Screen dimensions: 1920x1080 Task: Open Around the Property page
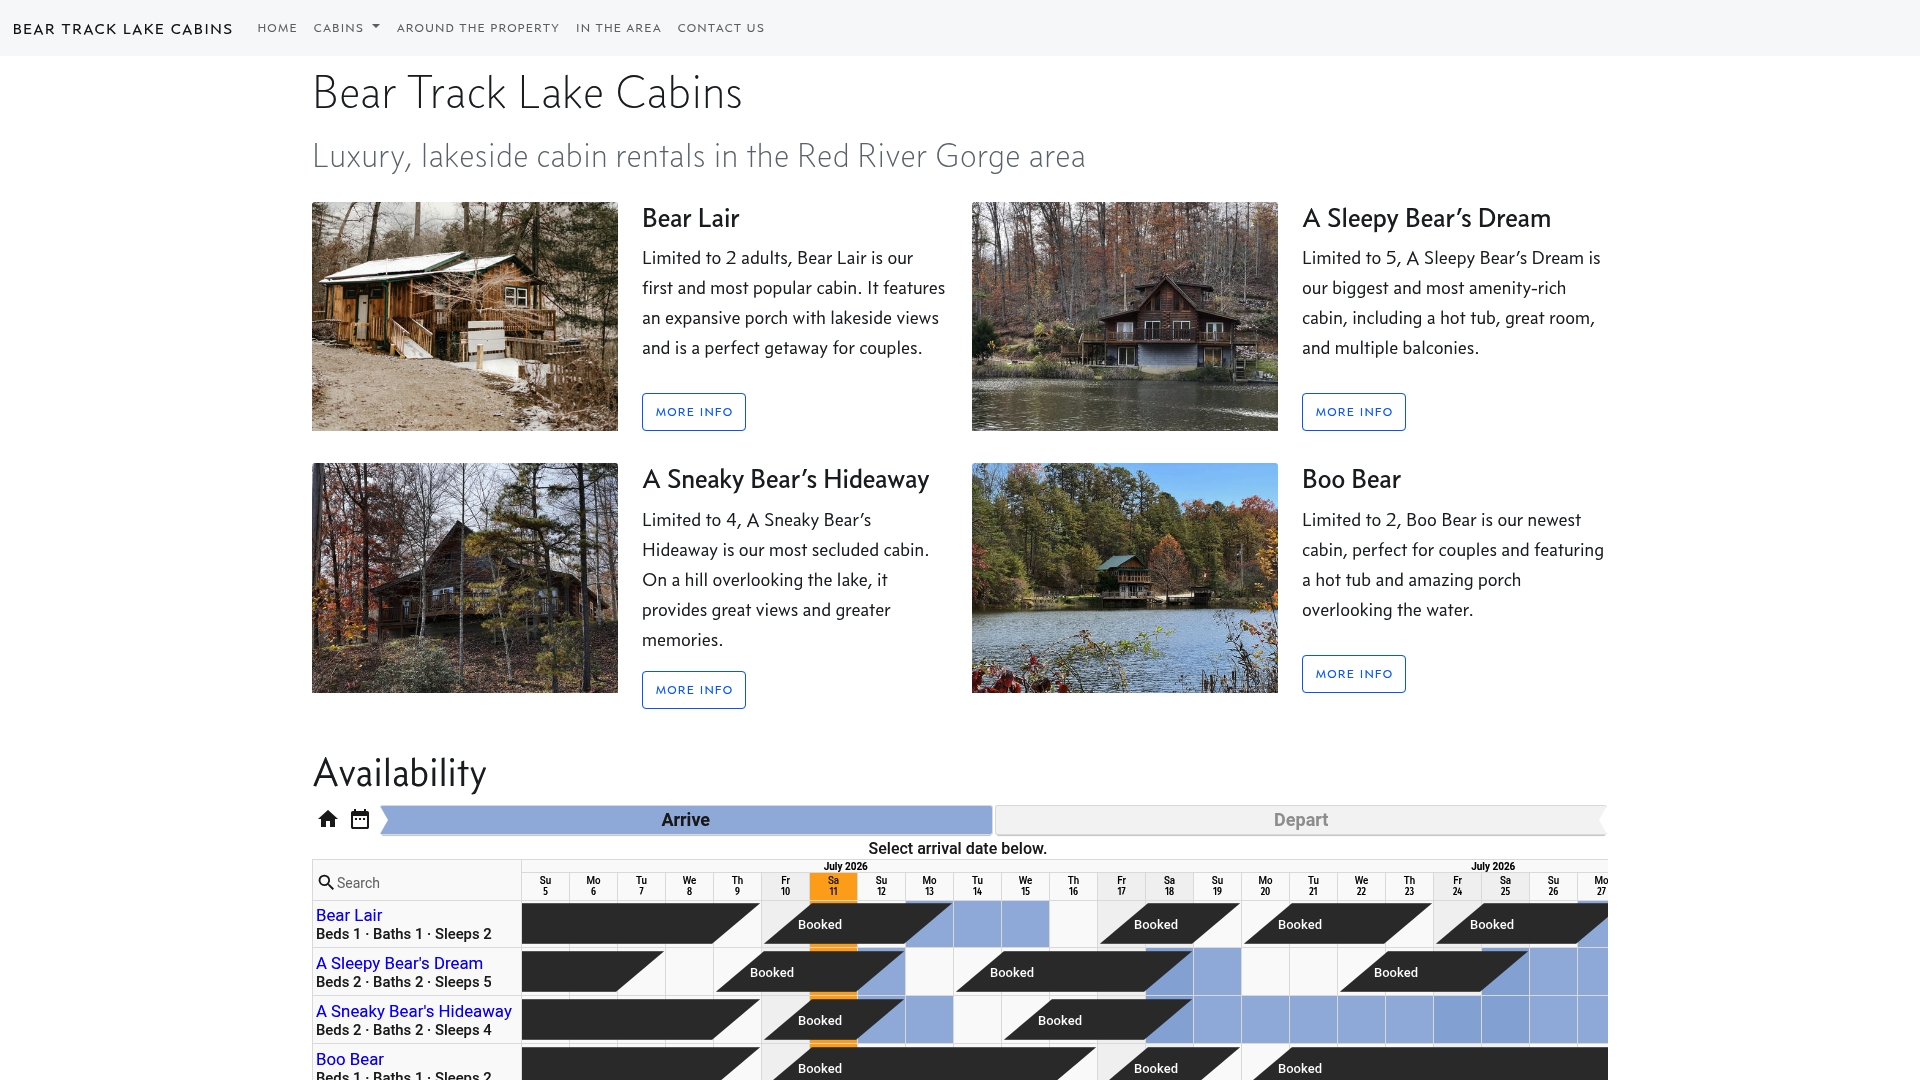coord(478,28)
